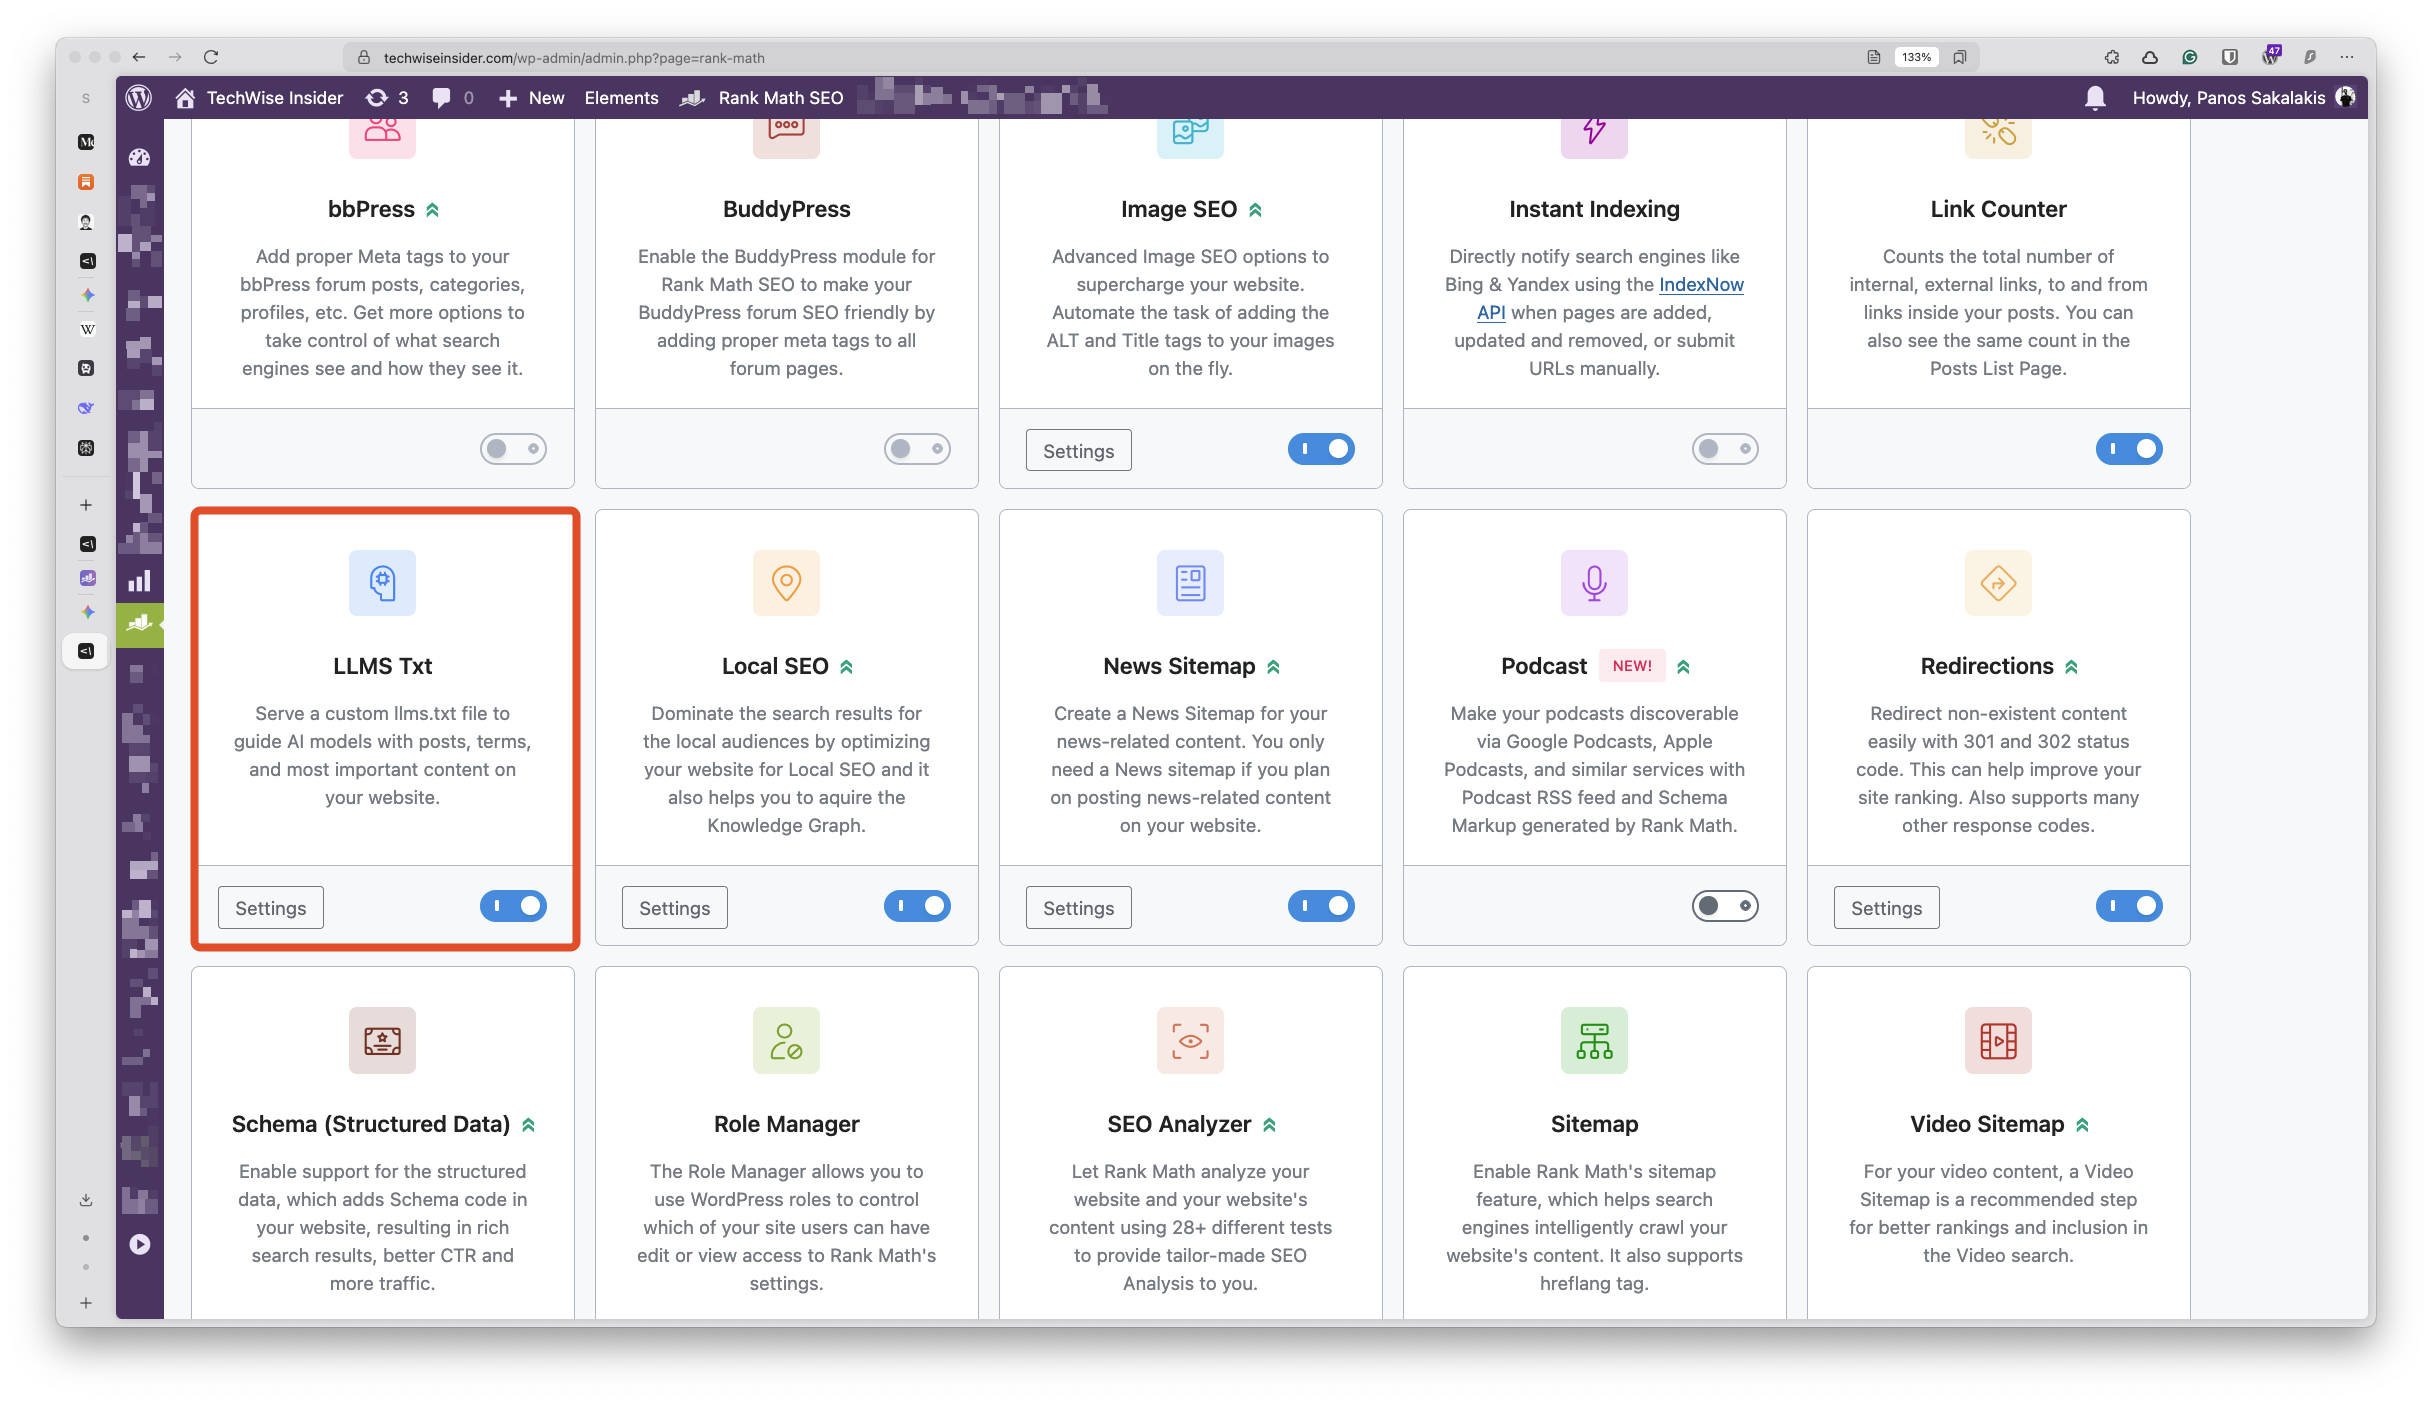Screen dimensions: 2432x1401
Task: Enable the Instant Indexing toggle
Action: click(x=1725, y=449)
